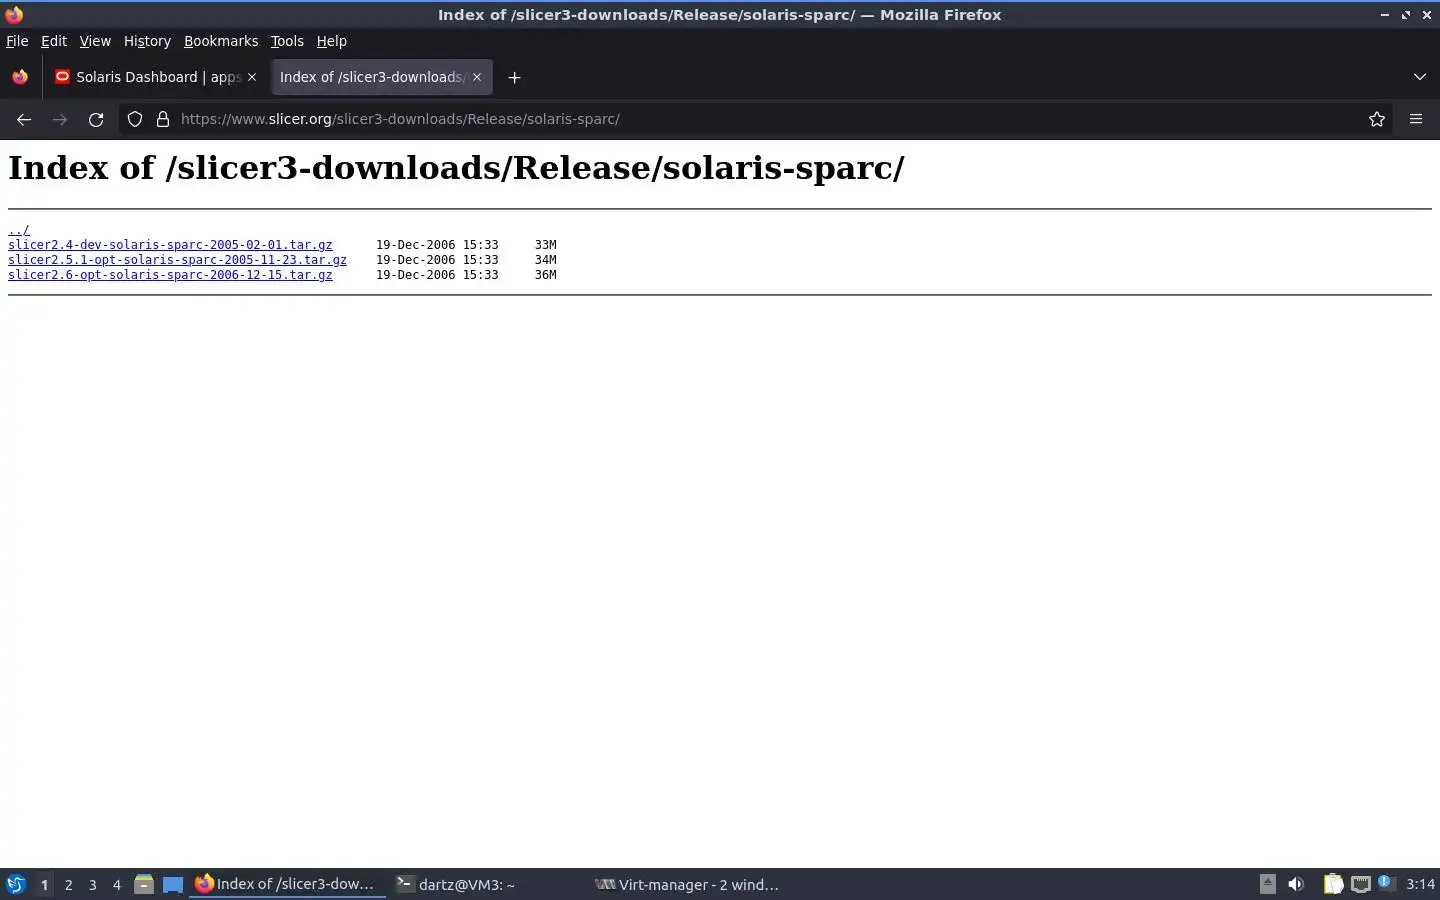Open the Firefox hamburger application menu
1440x900 pixels.
(1416, 119)
